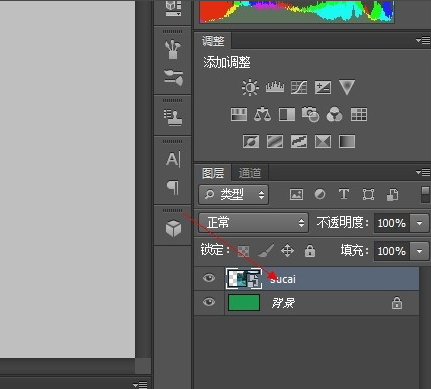Open the 正常 blend mode dropdown

coord(253,223)
